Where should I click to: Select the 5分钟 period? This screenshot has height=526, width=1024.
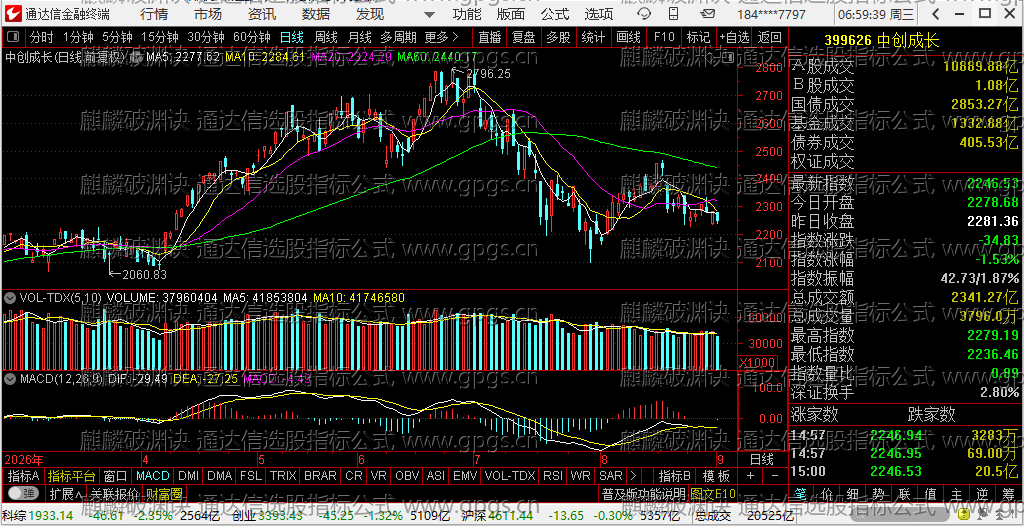tap(116, 37)
